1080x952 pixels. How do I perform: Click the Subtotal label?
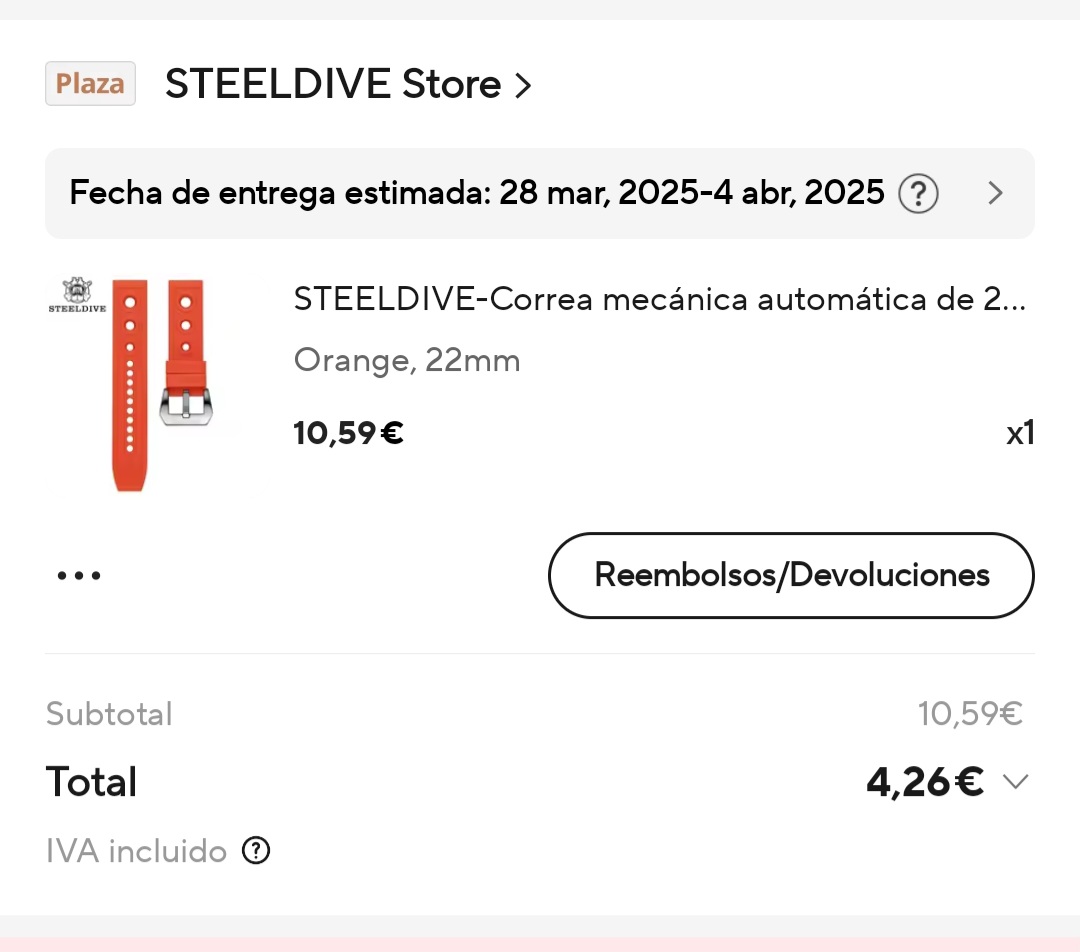click(109, 714)
